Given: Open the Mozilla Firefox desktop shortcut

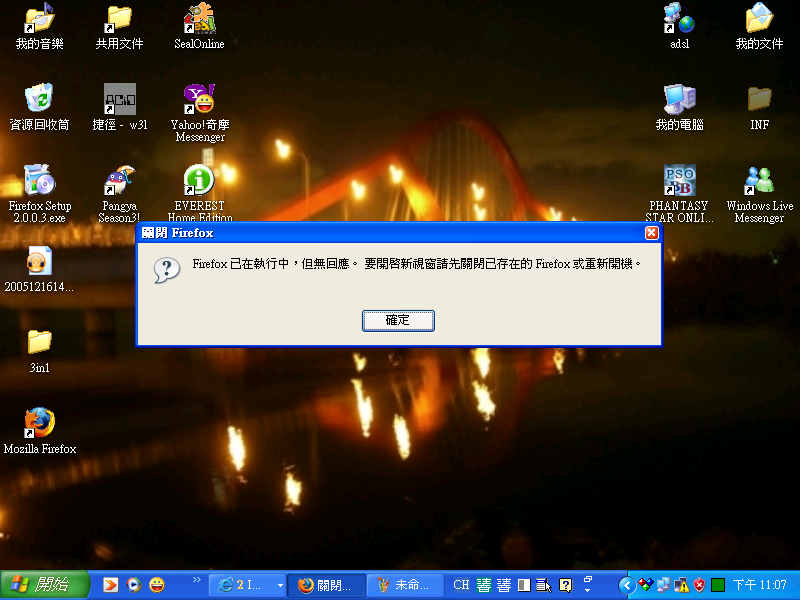Looking at the screenshot, I should (39, 423).
